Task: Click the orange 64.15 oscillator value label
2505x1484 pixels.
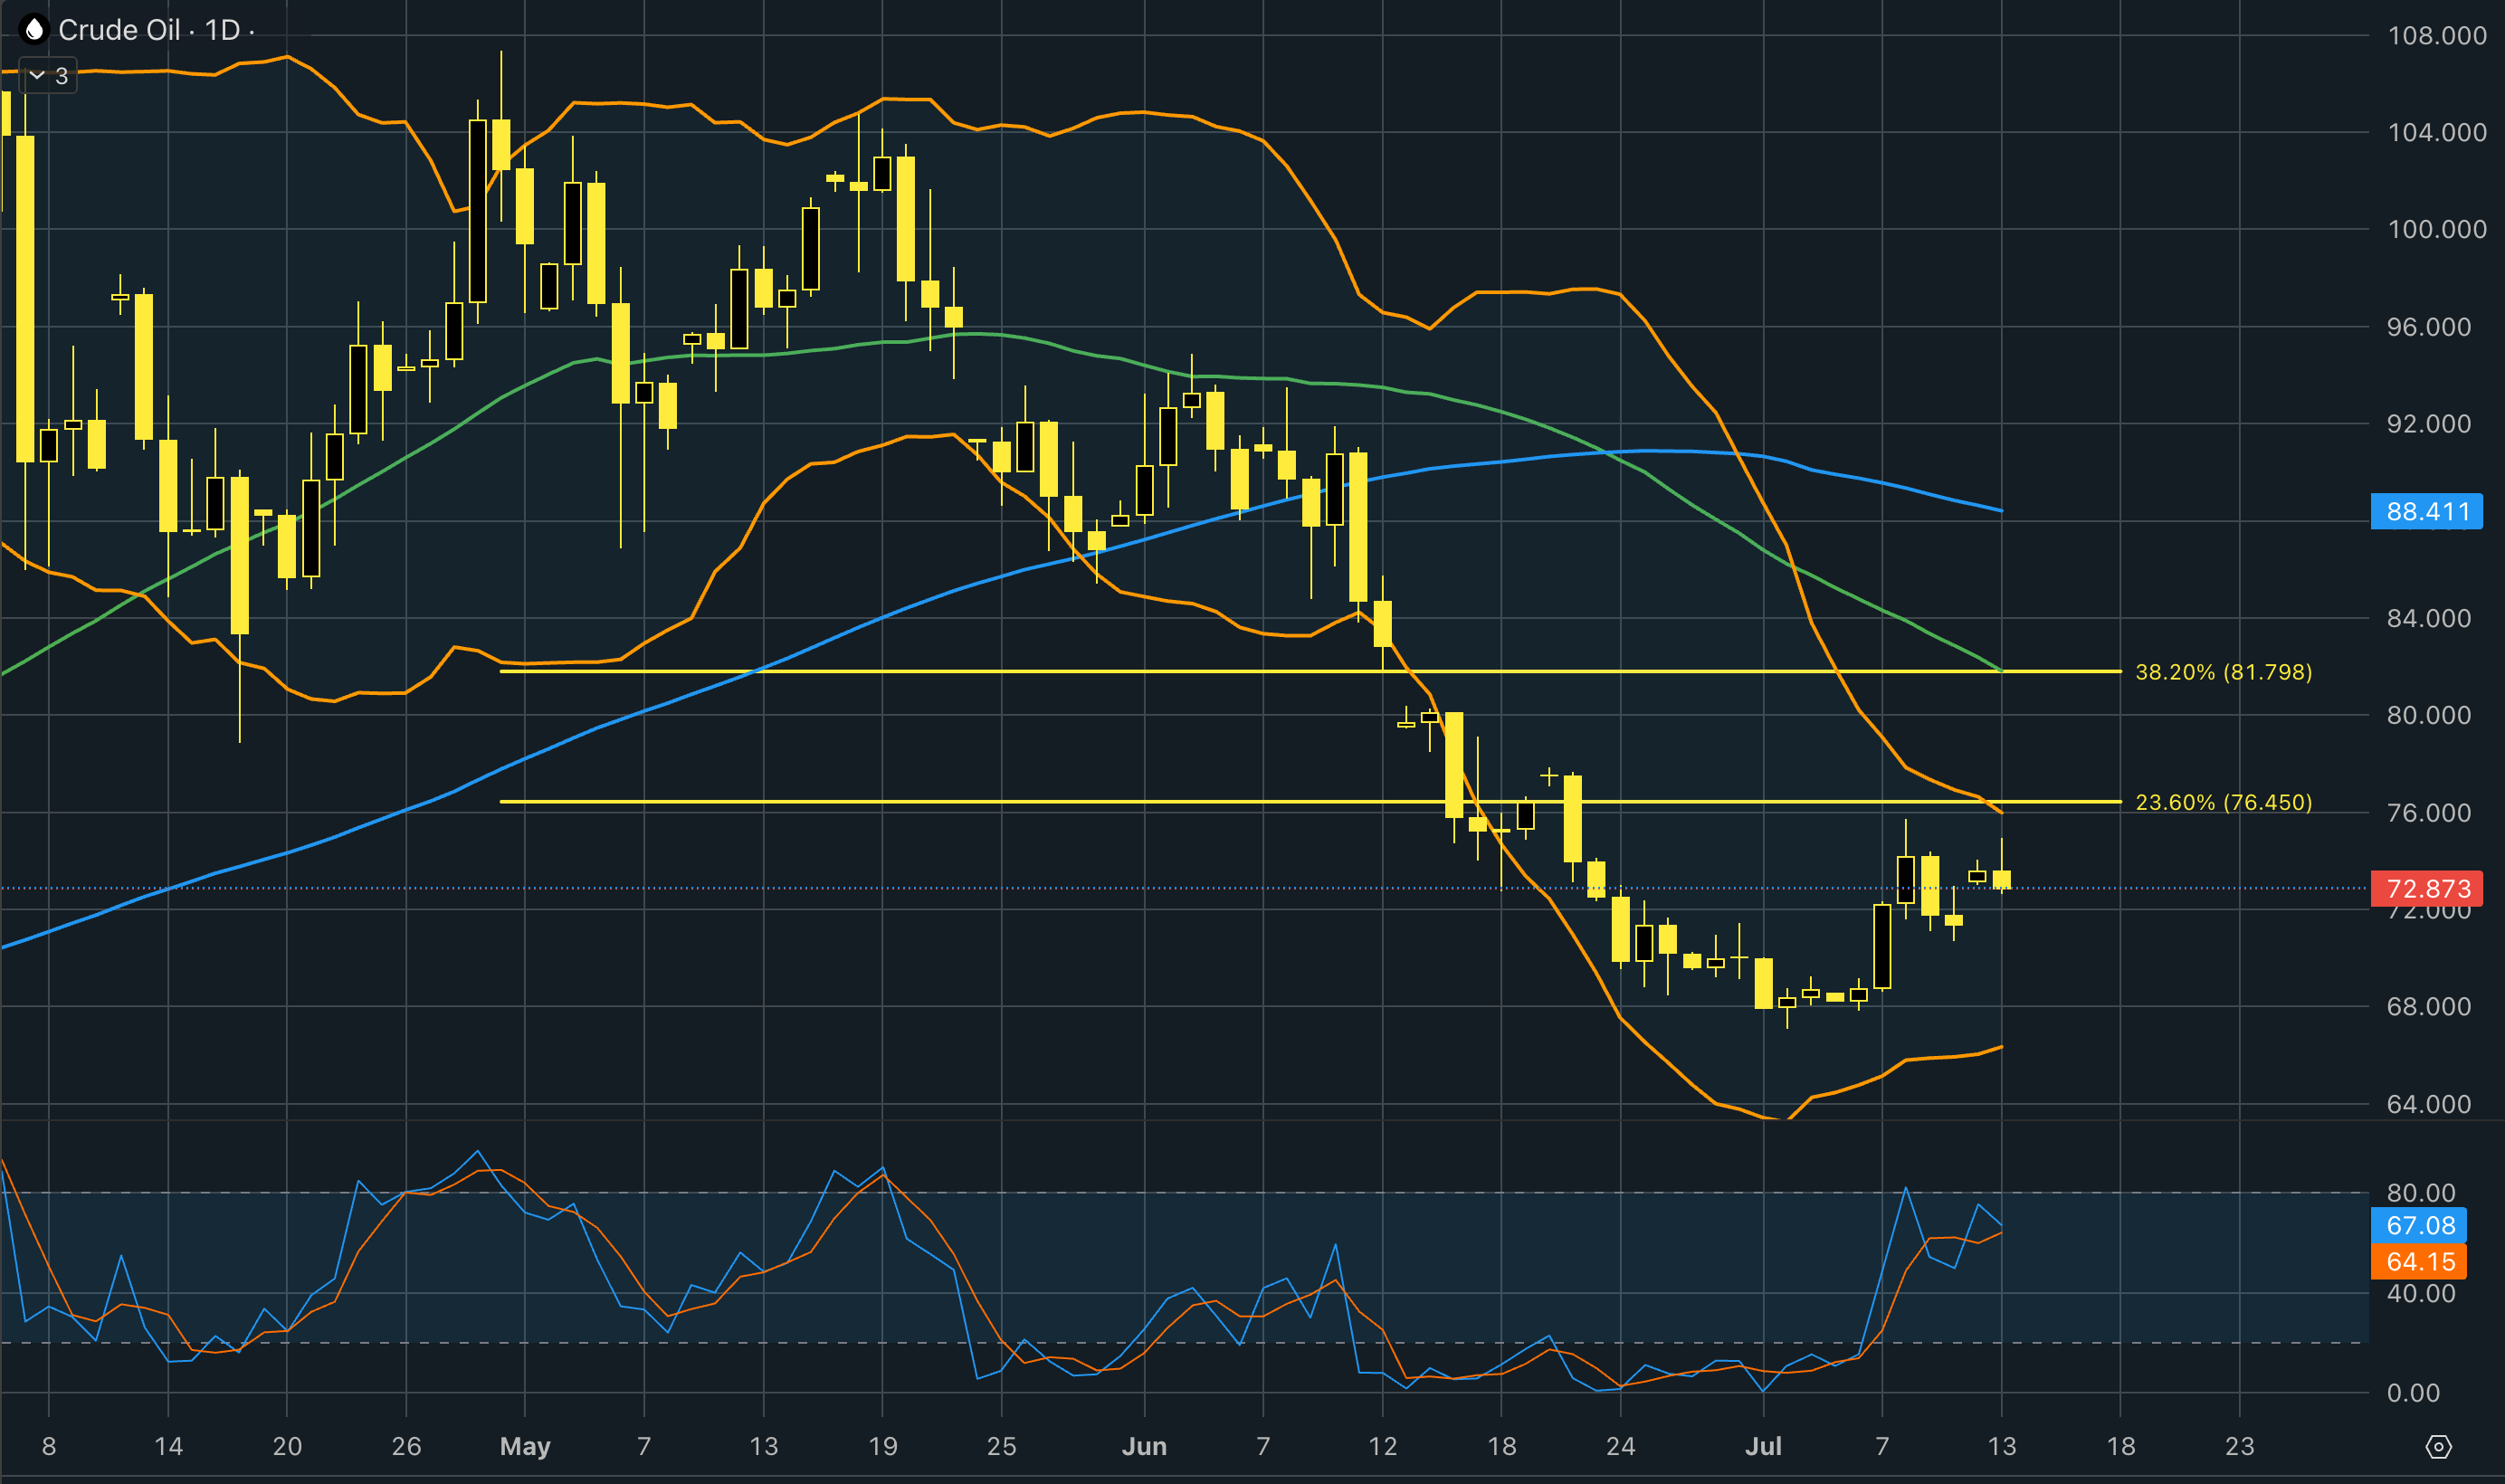Action: [x=2419, y=1261]
